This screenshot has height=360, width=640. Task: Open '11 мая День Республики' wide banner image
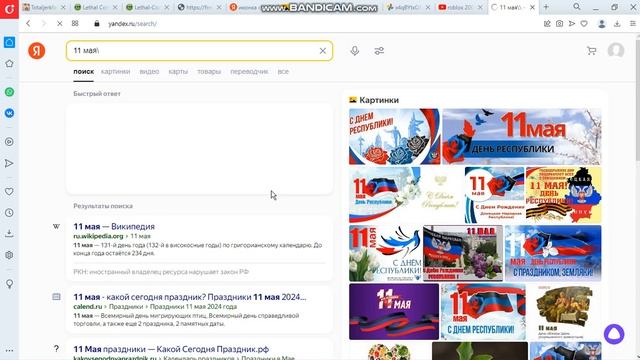coord(522,136)
